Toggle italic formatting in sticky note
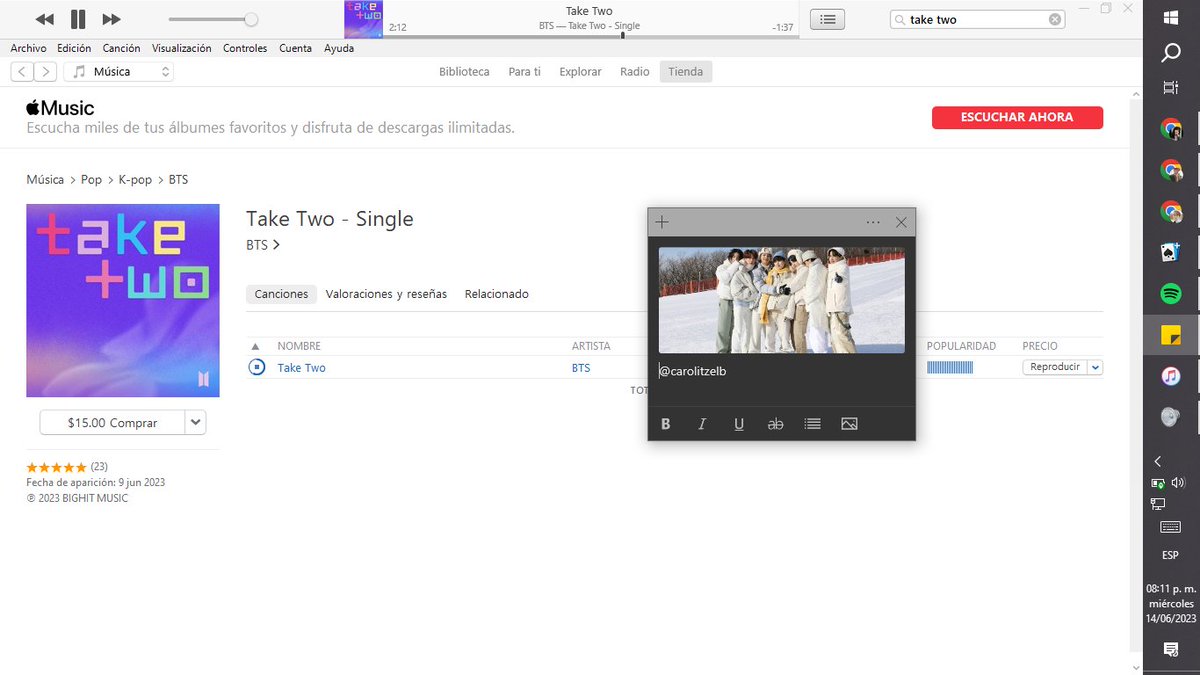This screenshot has width=1200, height=675. [702, 424]
